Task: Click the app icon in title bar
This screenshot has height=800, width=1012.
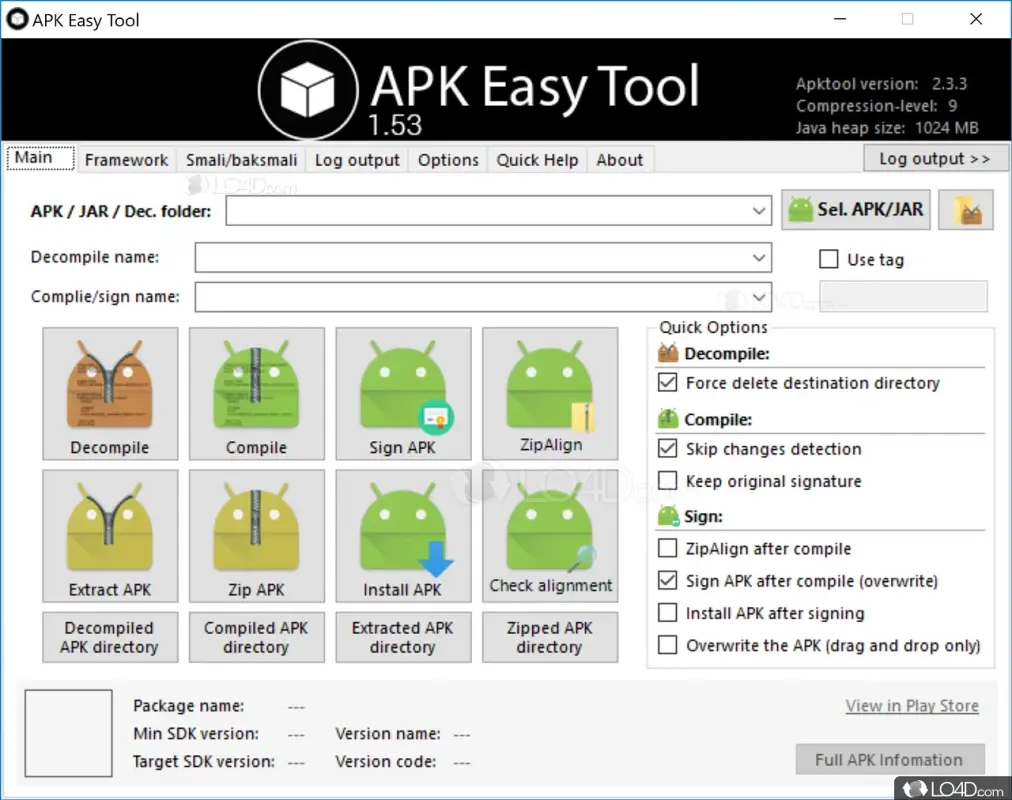Action: (17, 19)
